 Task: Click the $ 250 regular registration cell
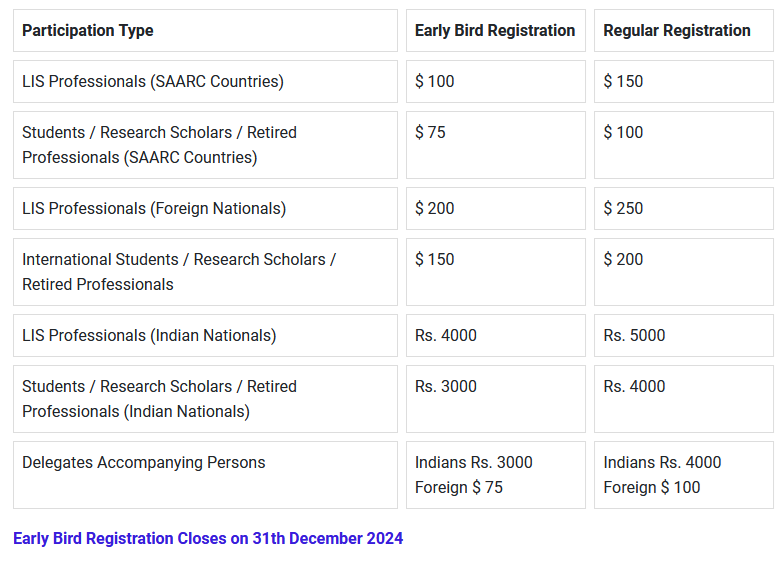tap(684, 208)
